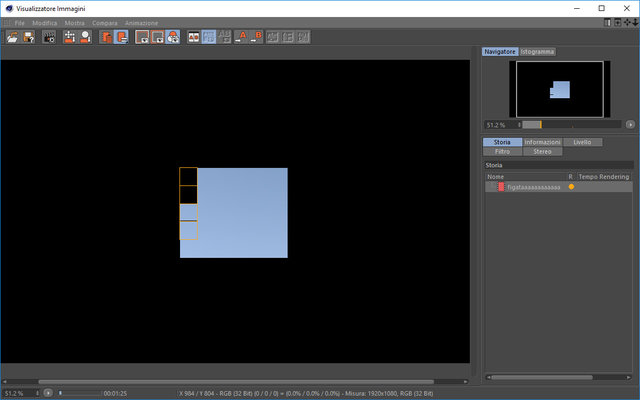Click the remove image stamp icon

pyautogui.click(x=85, y=37)
